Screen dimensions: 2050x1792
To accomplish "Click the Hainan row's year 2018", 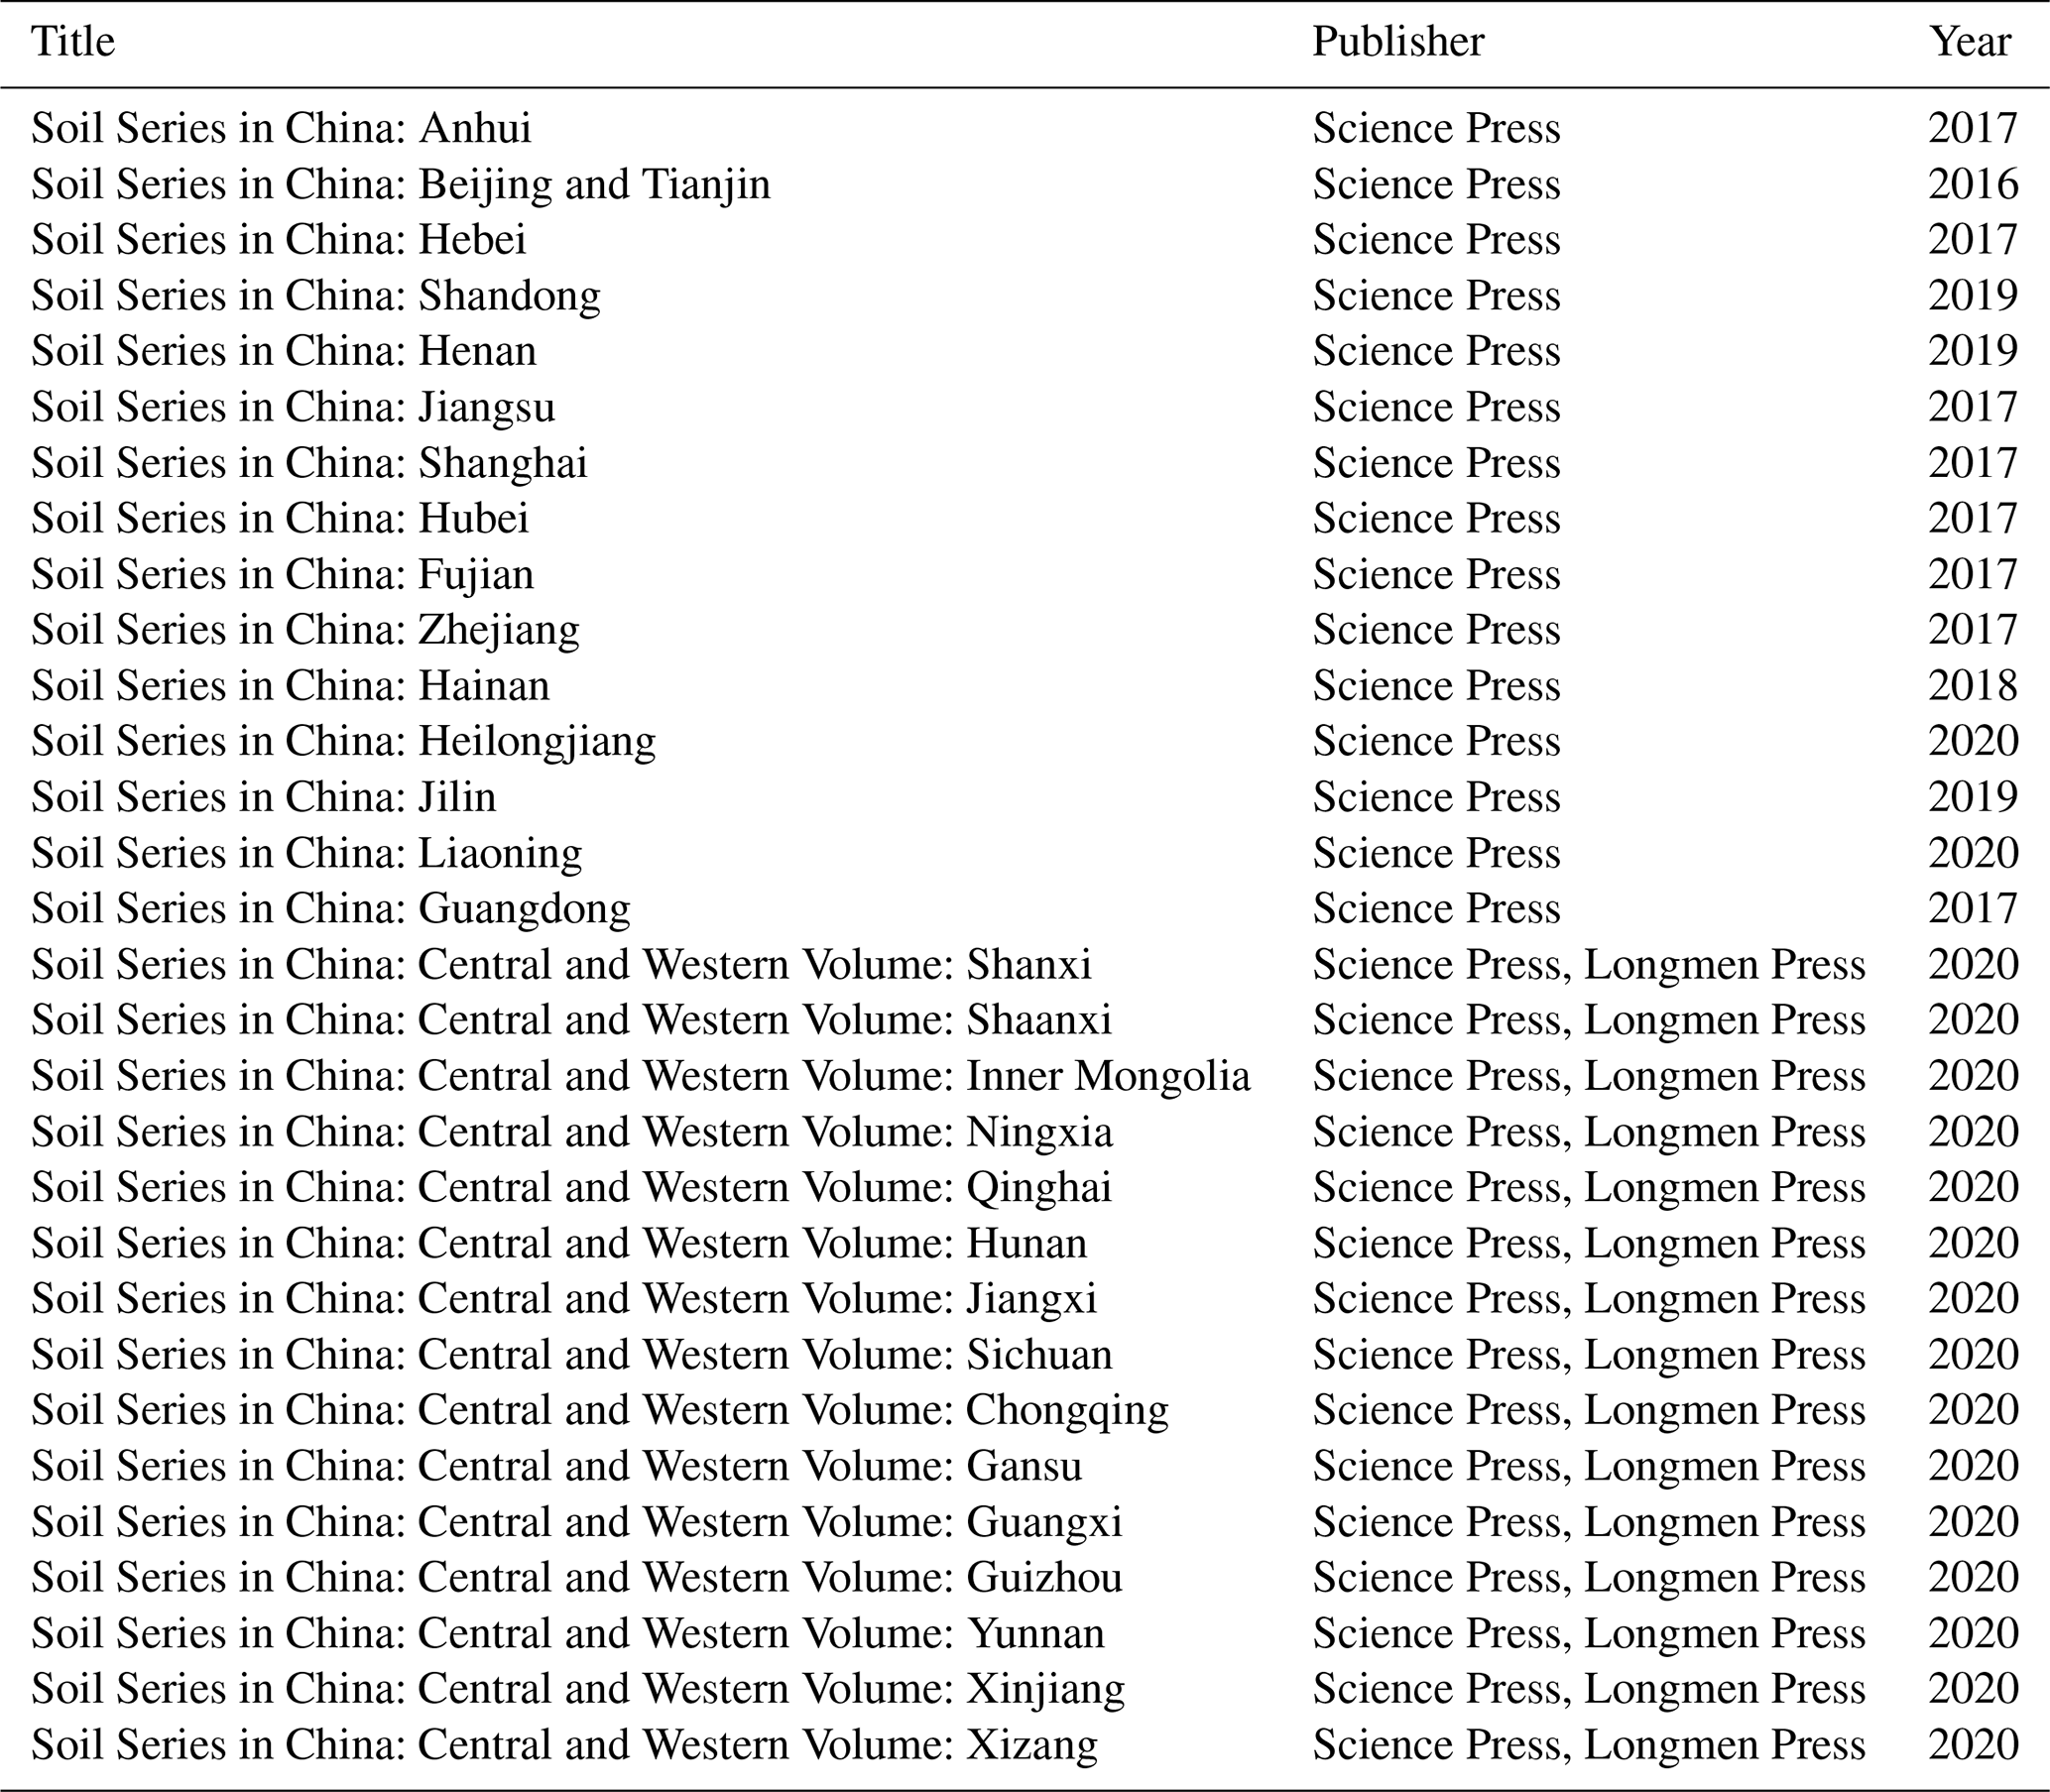I will (1973, 686).
